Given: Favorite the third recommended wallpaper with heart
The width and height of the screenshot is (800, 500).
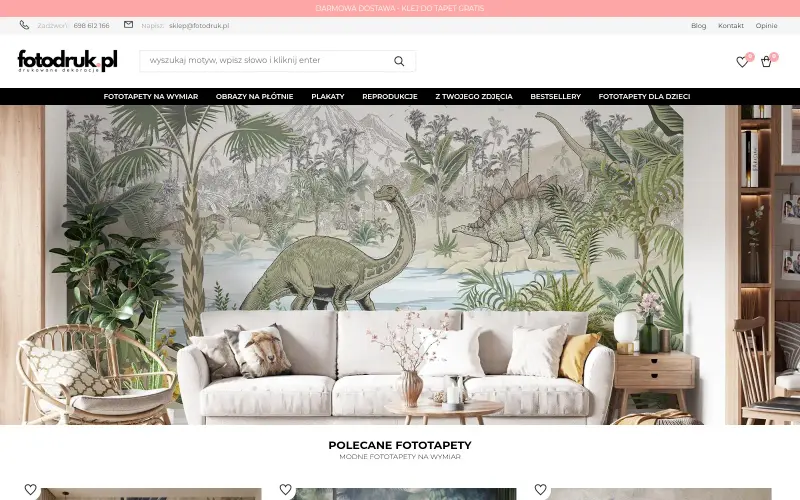Looking at the screenshot, I should point(541,489).
